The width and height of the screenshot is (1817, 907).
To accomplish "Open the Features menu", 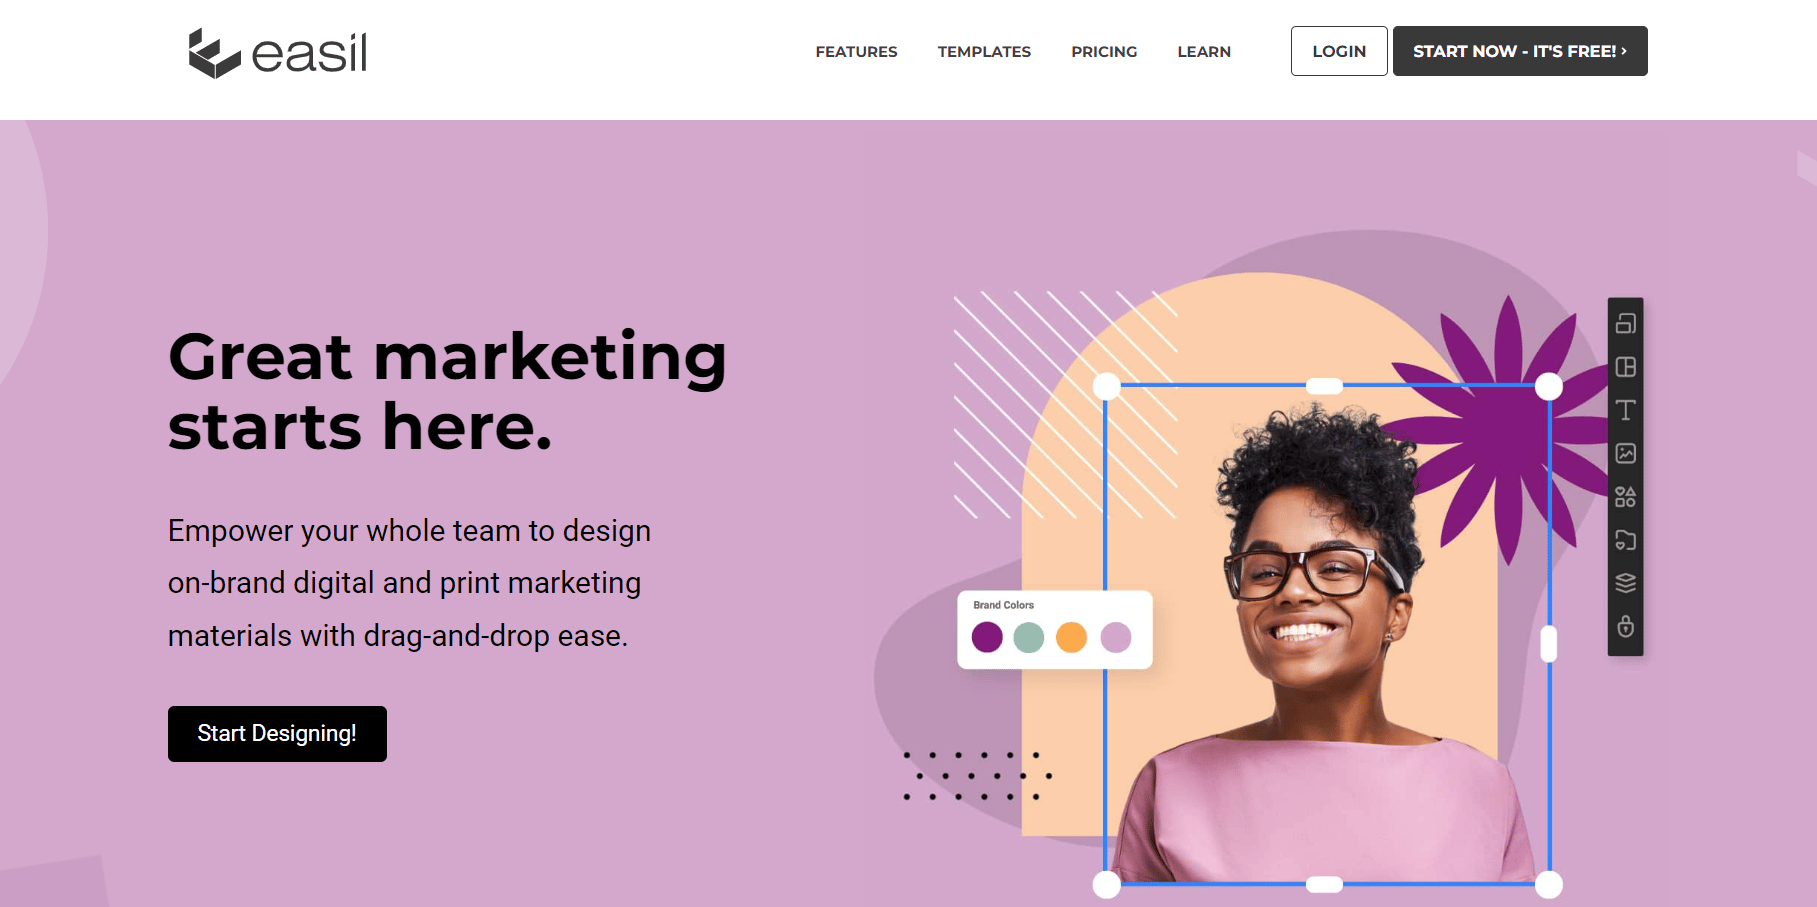I will pyautogui.click(x=856, y=52).
